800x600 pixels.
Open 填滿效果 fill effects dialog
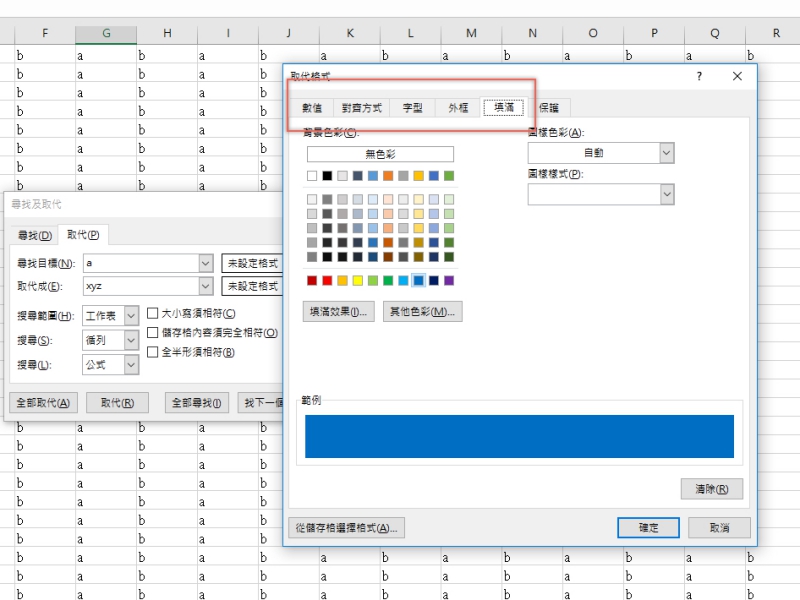coord(338,311)
